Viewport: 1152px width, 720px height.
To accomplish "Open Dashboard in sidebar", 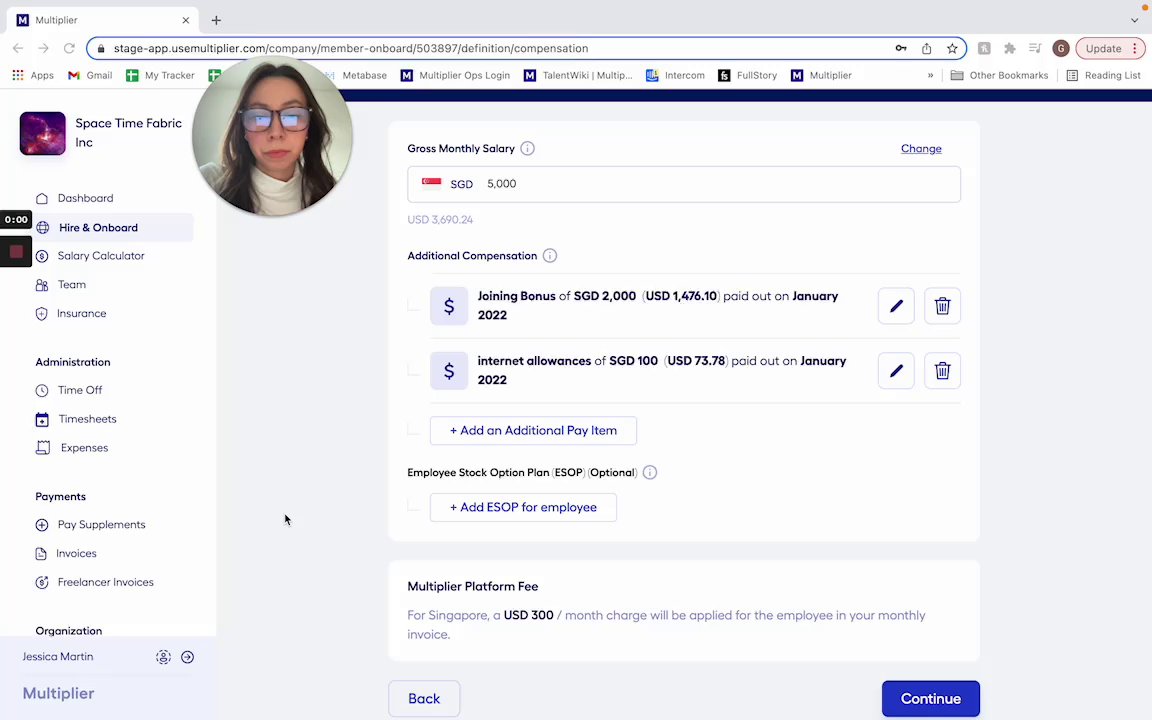I will click(x=85, y=198).
